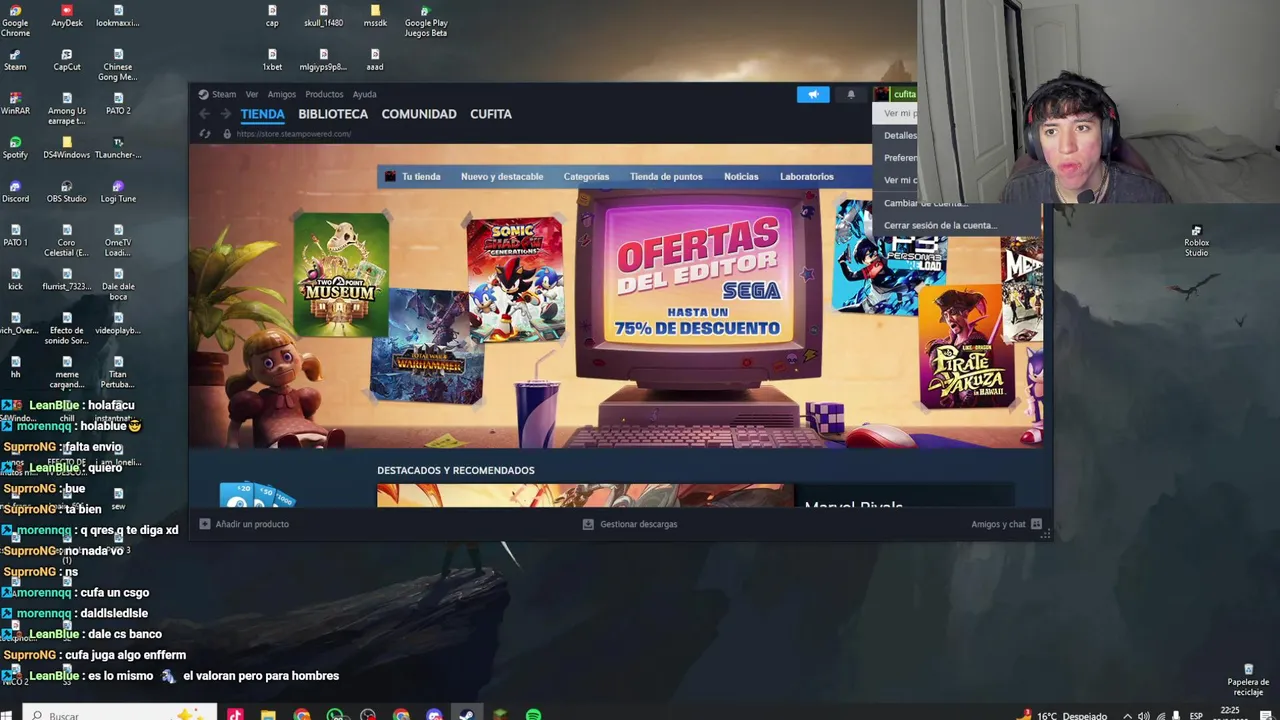Expand Nuevo y destacable menu
This screenshot has height=720, width=1280.
(x=502, y=177)
